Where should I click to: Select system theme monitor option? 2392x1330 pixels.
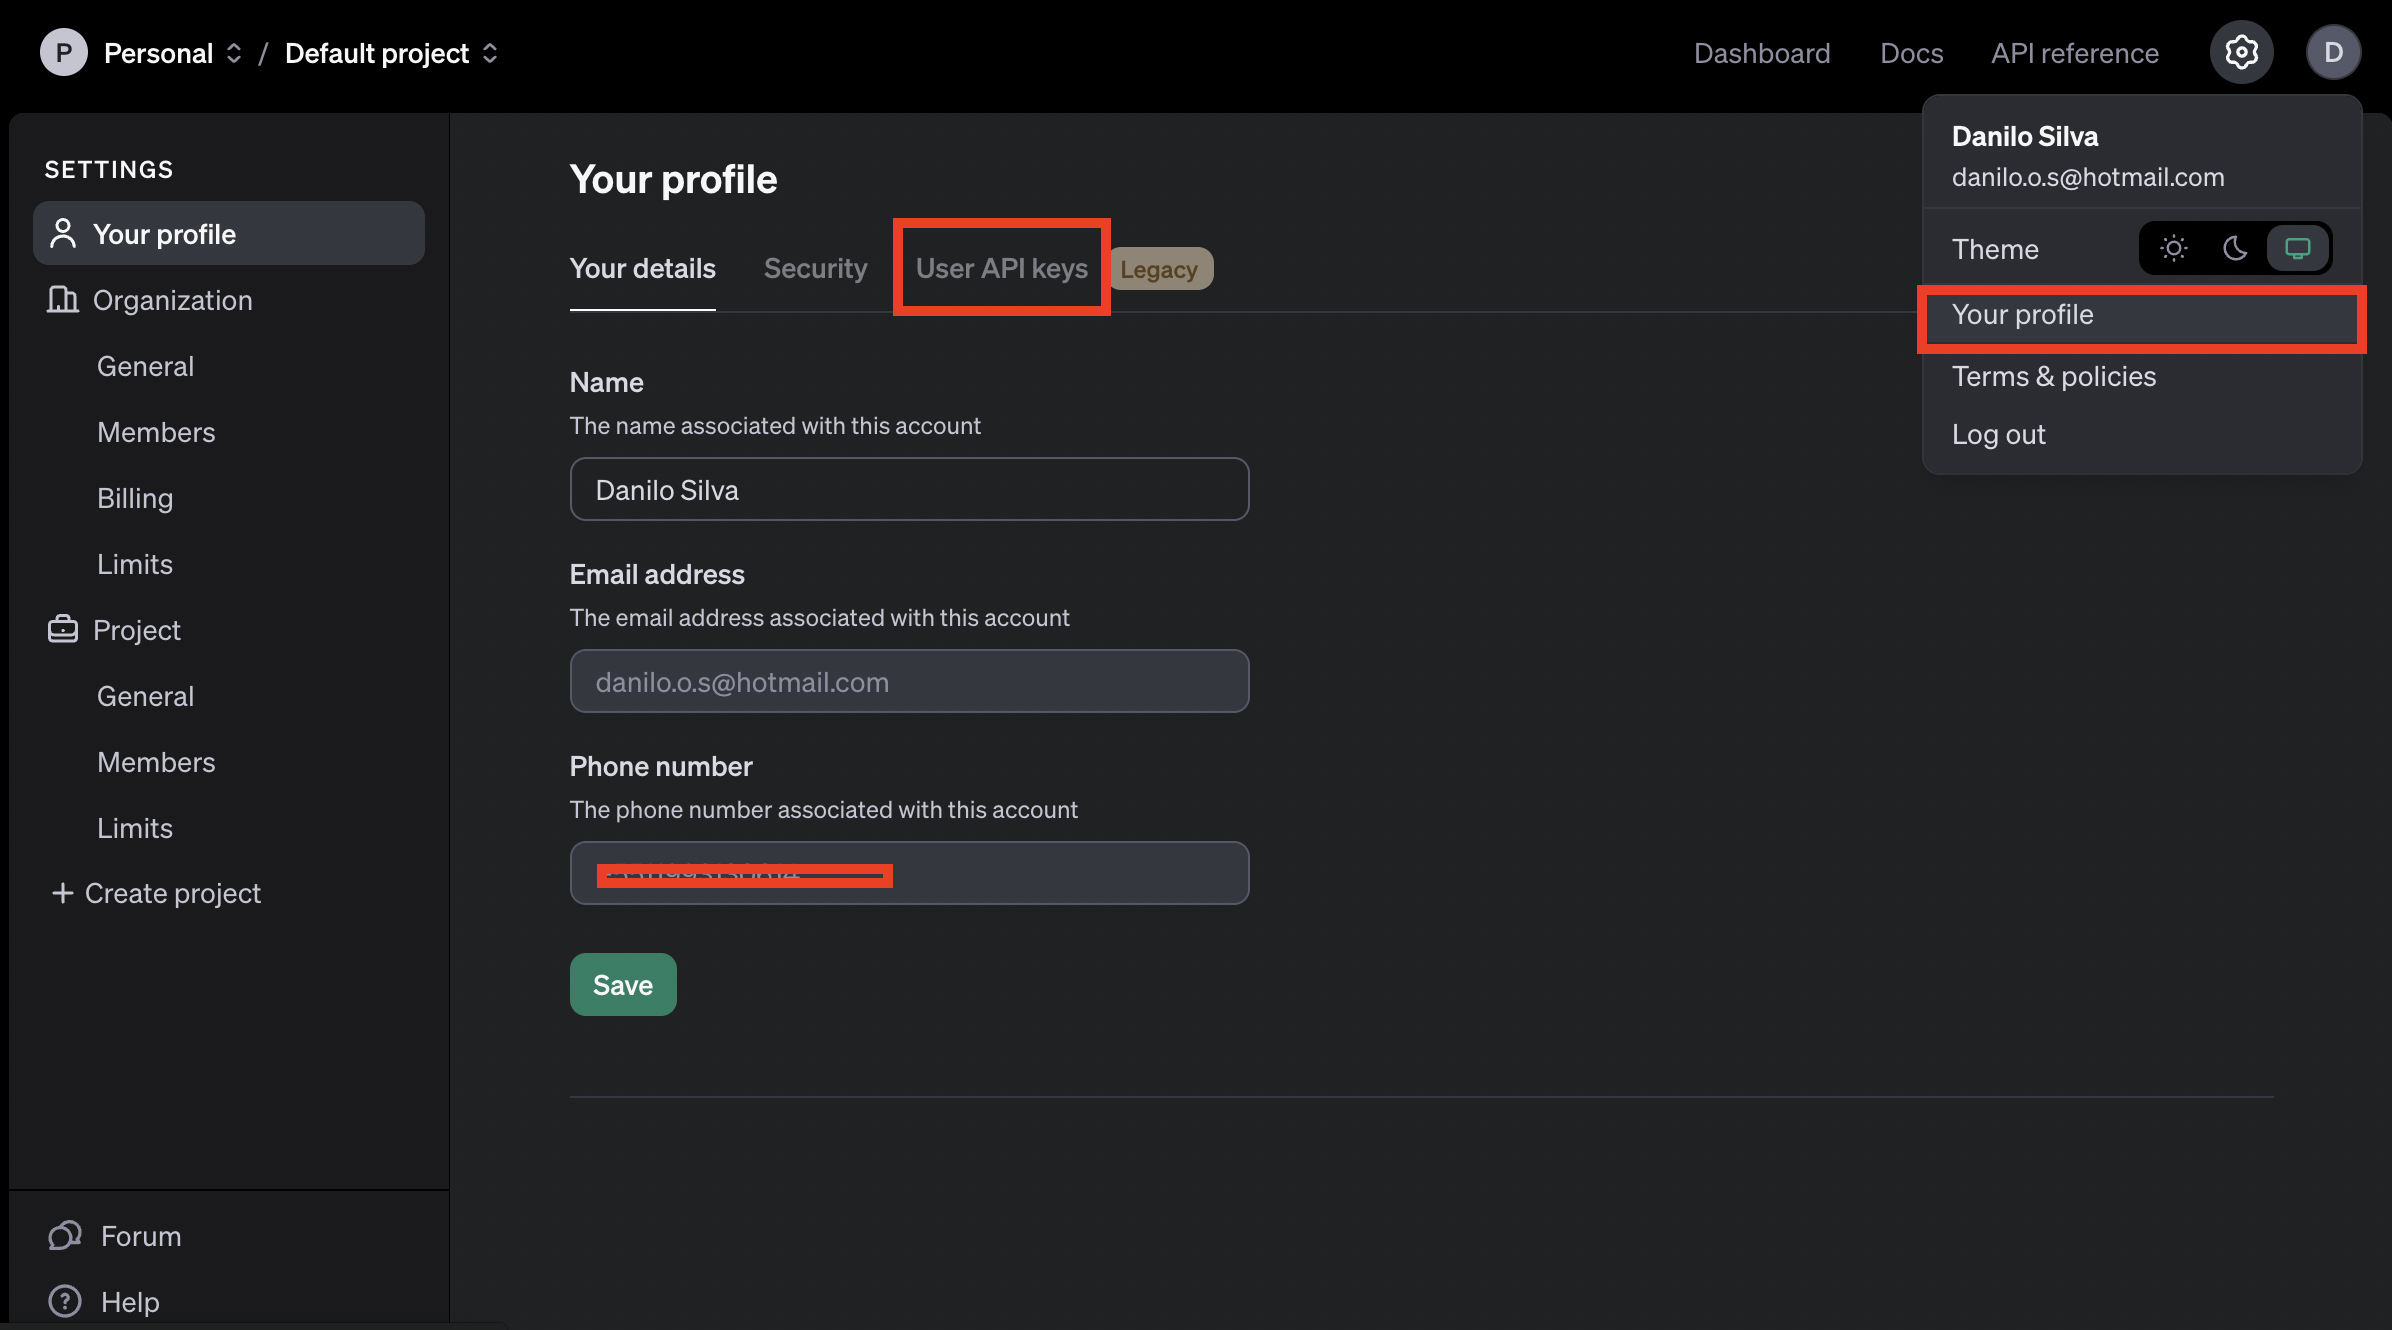2297,248
